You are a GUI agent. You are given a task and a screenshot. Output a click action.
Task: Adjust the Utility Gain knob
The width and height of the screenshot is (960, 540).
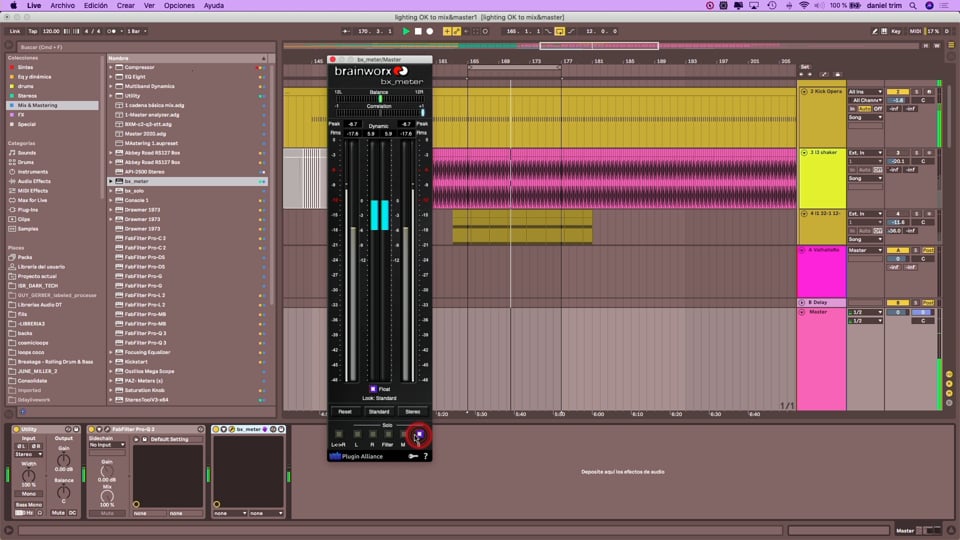tap(64, 460)
